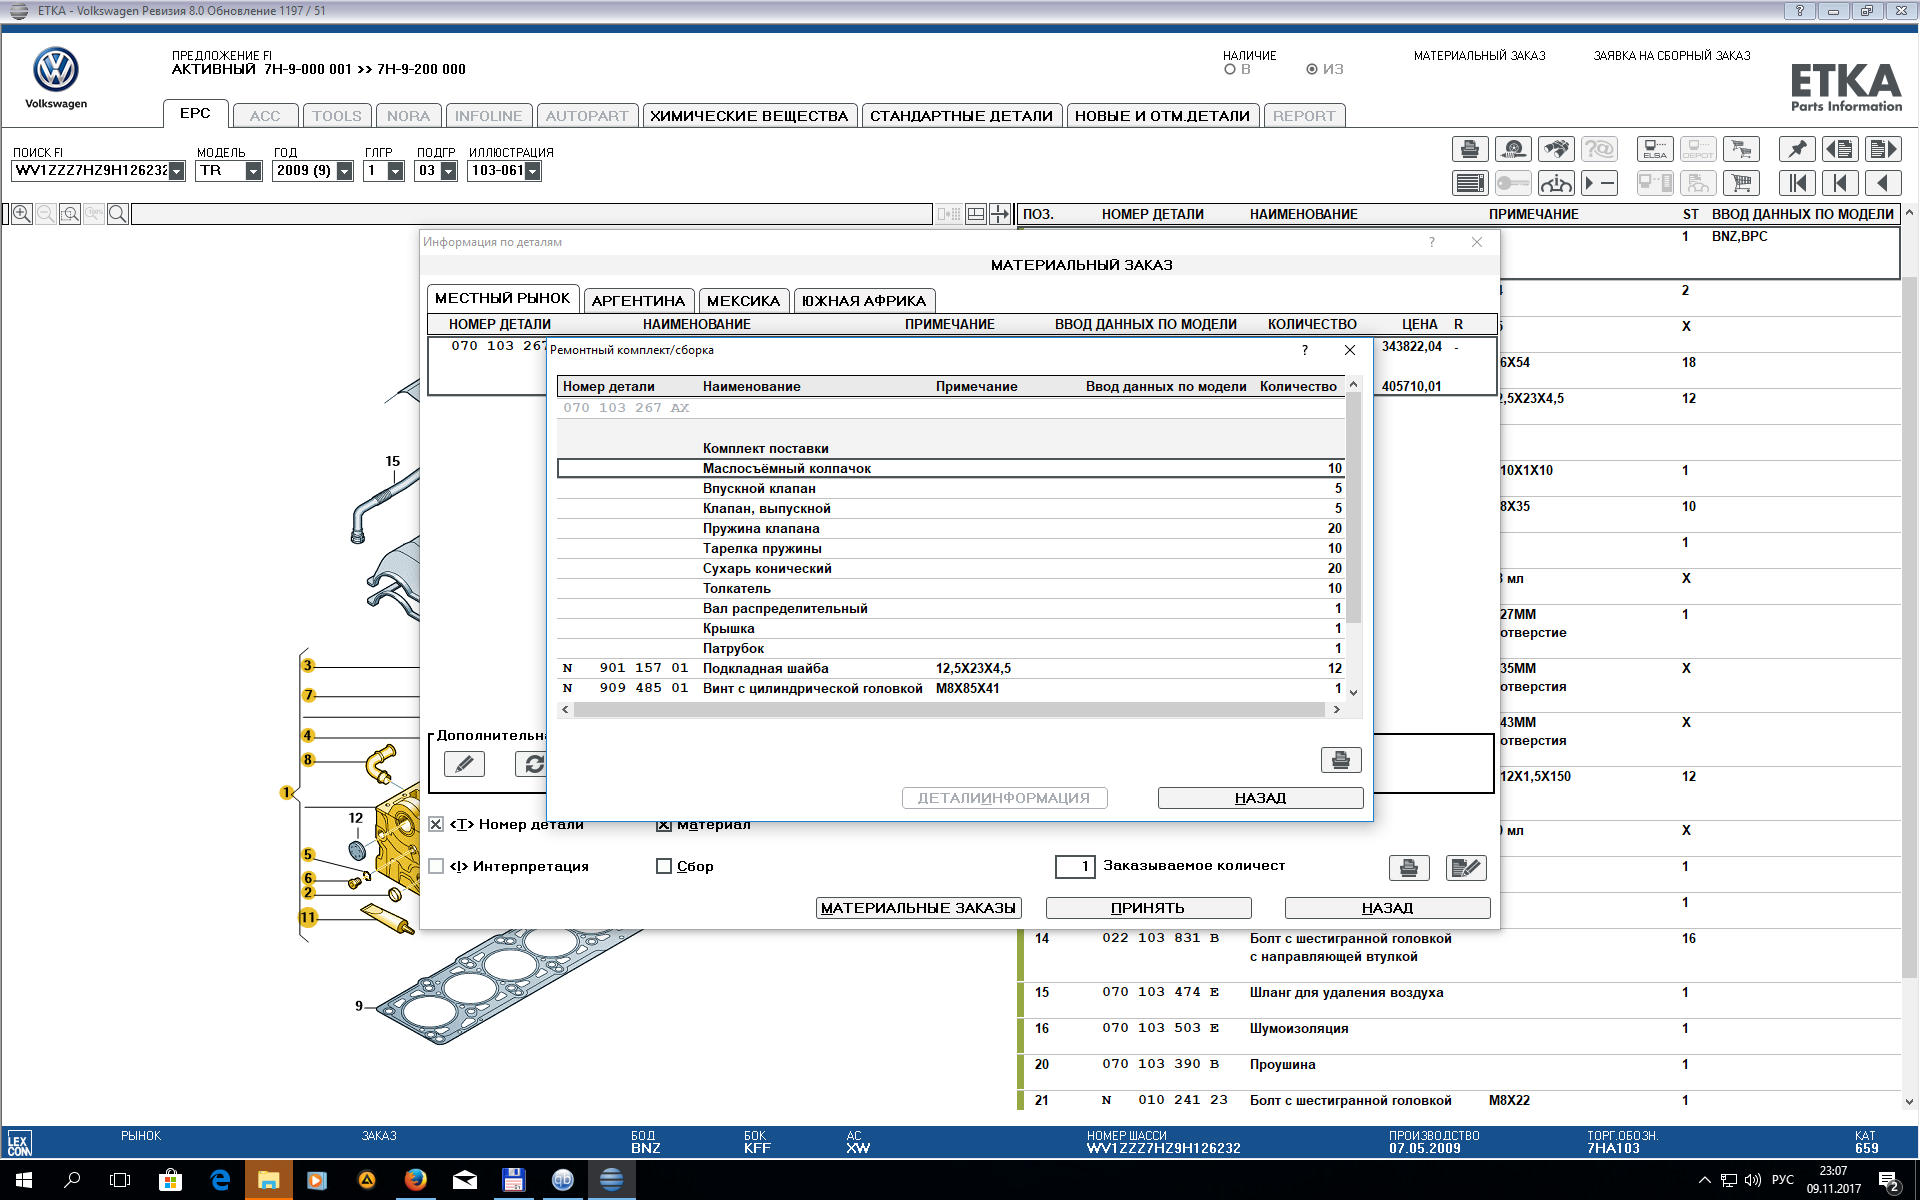Click the single left arrow icon
The width and height of the screenshot is (1920, 1200).
1883,183
